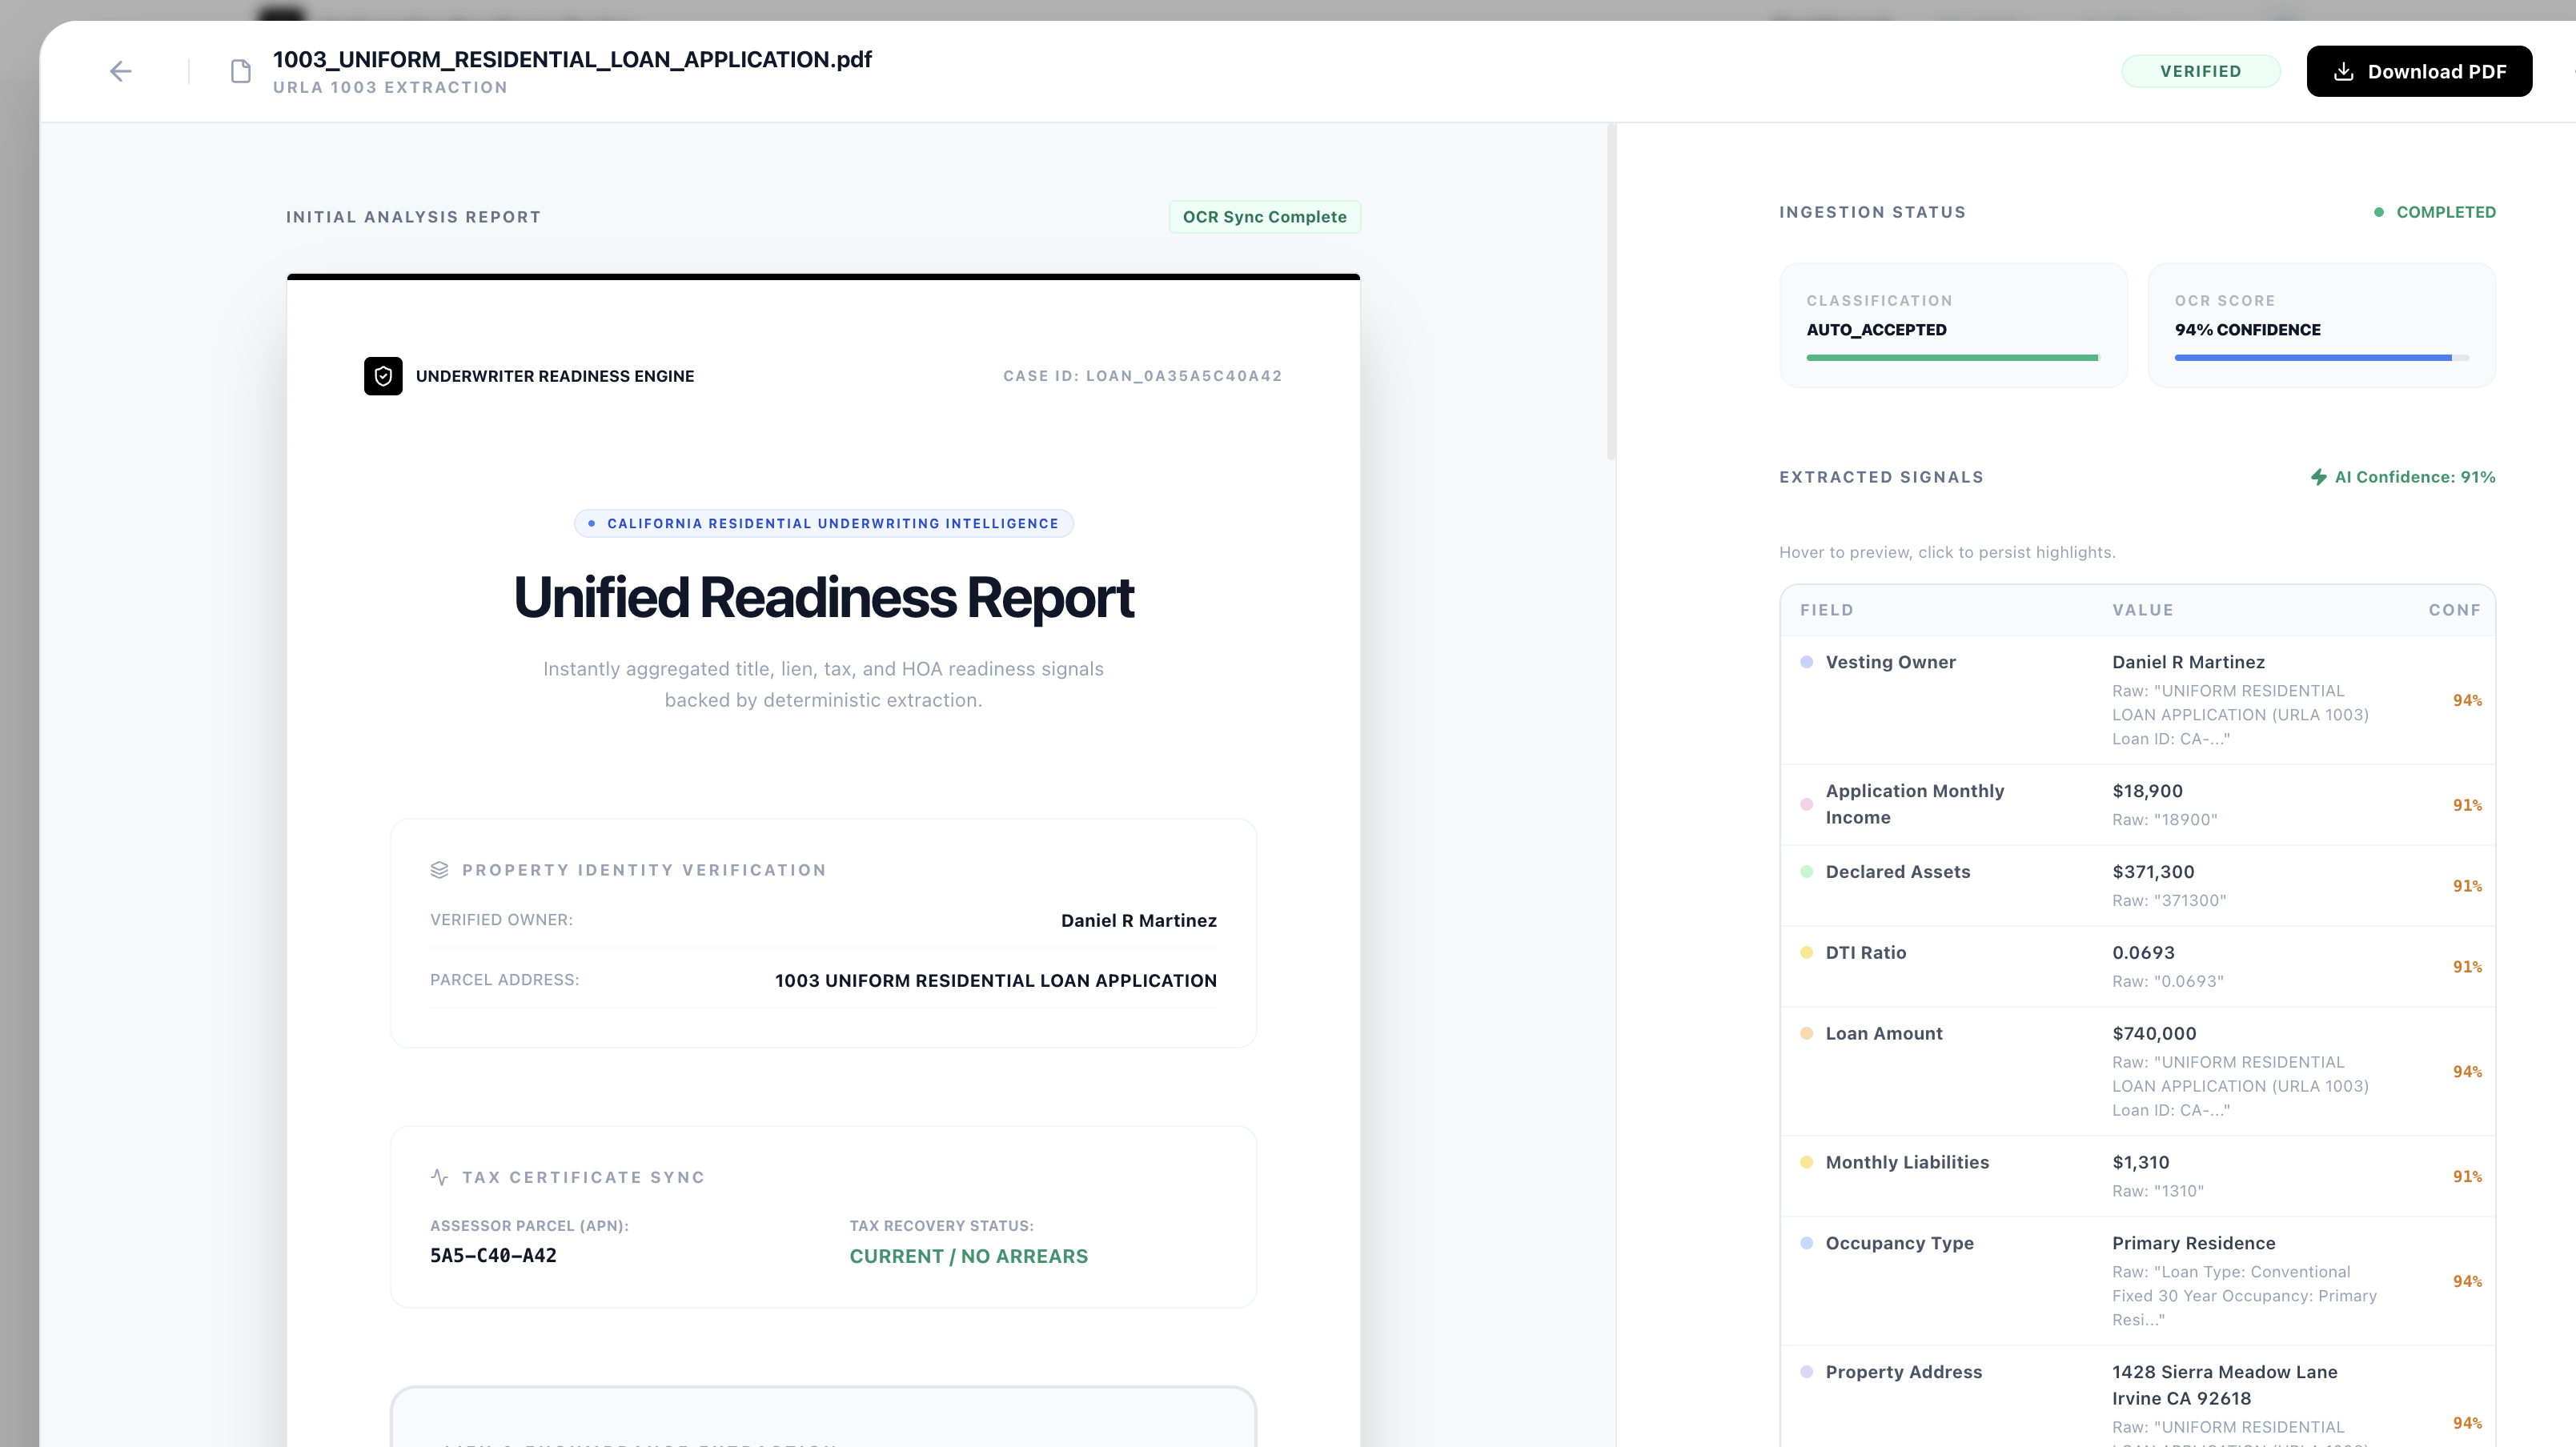Click the Vesting Owner color dot

point(1806,662)
